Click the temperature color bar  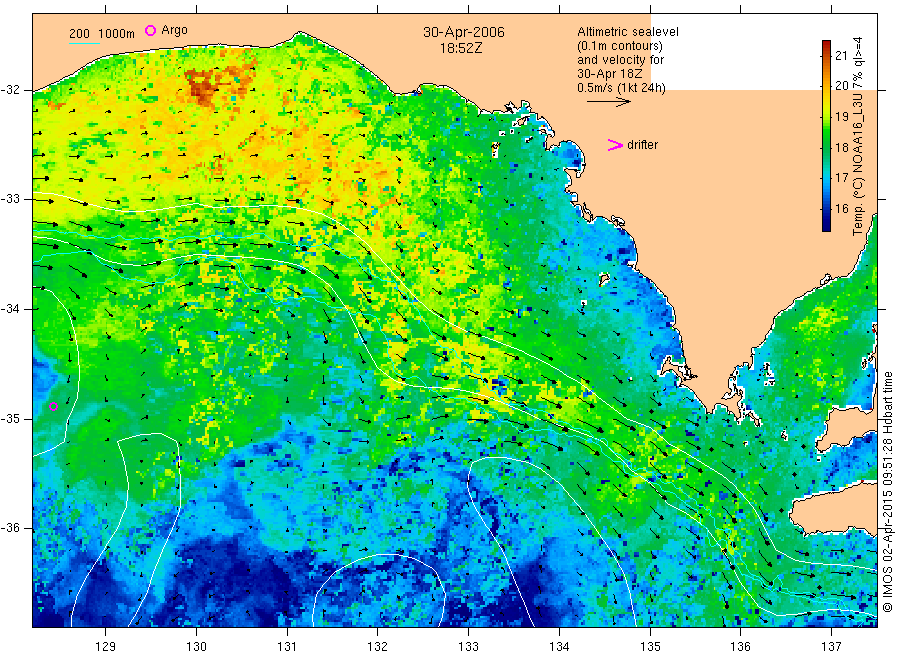point(826,135)
